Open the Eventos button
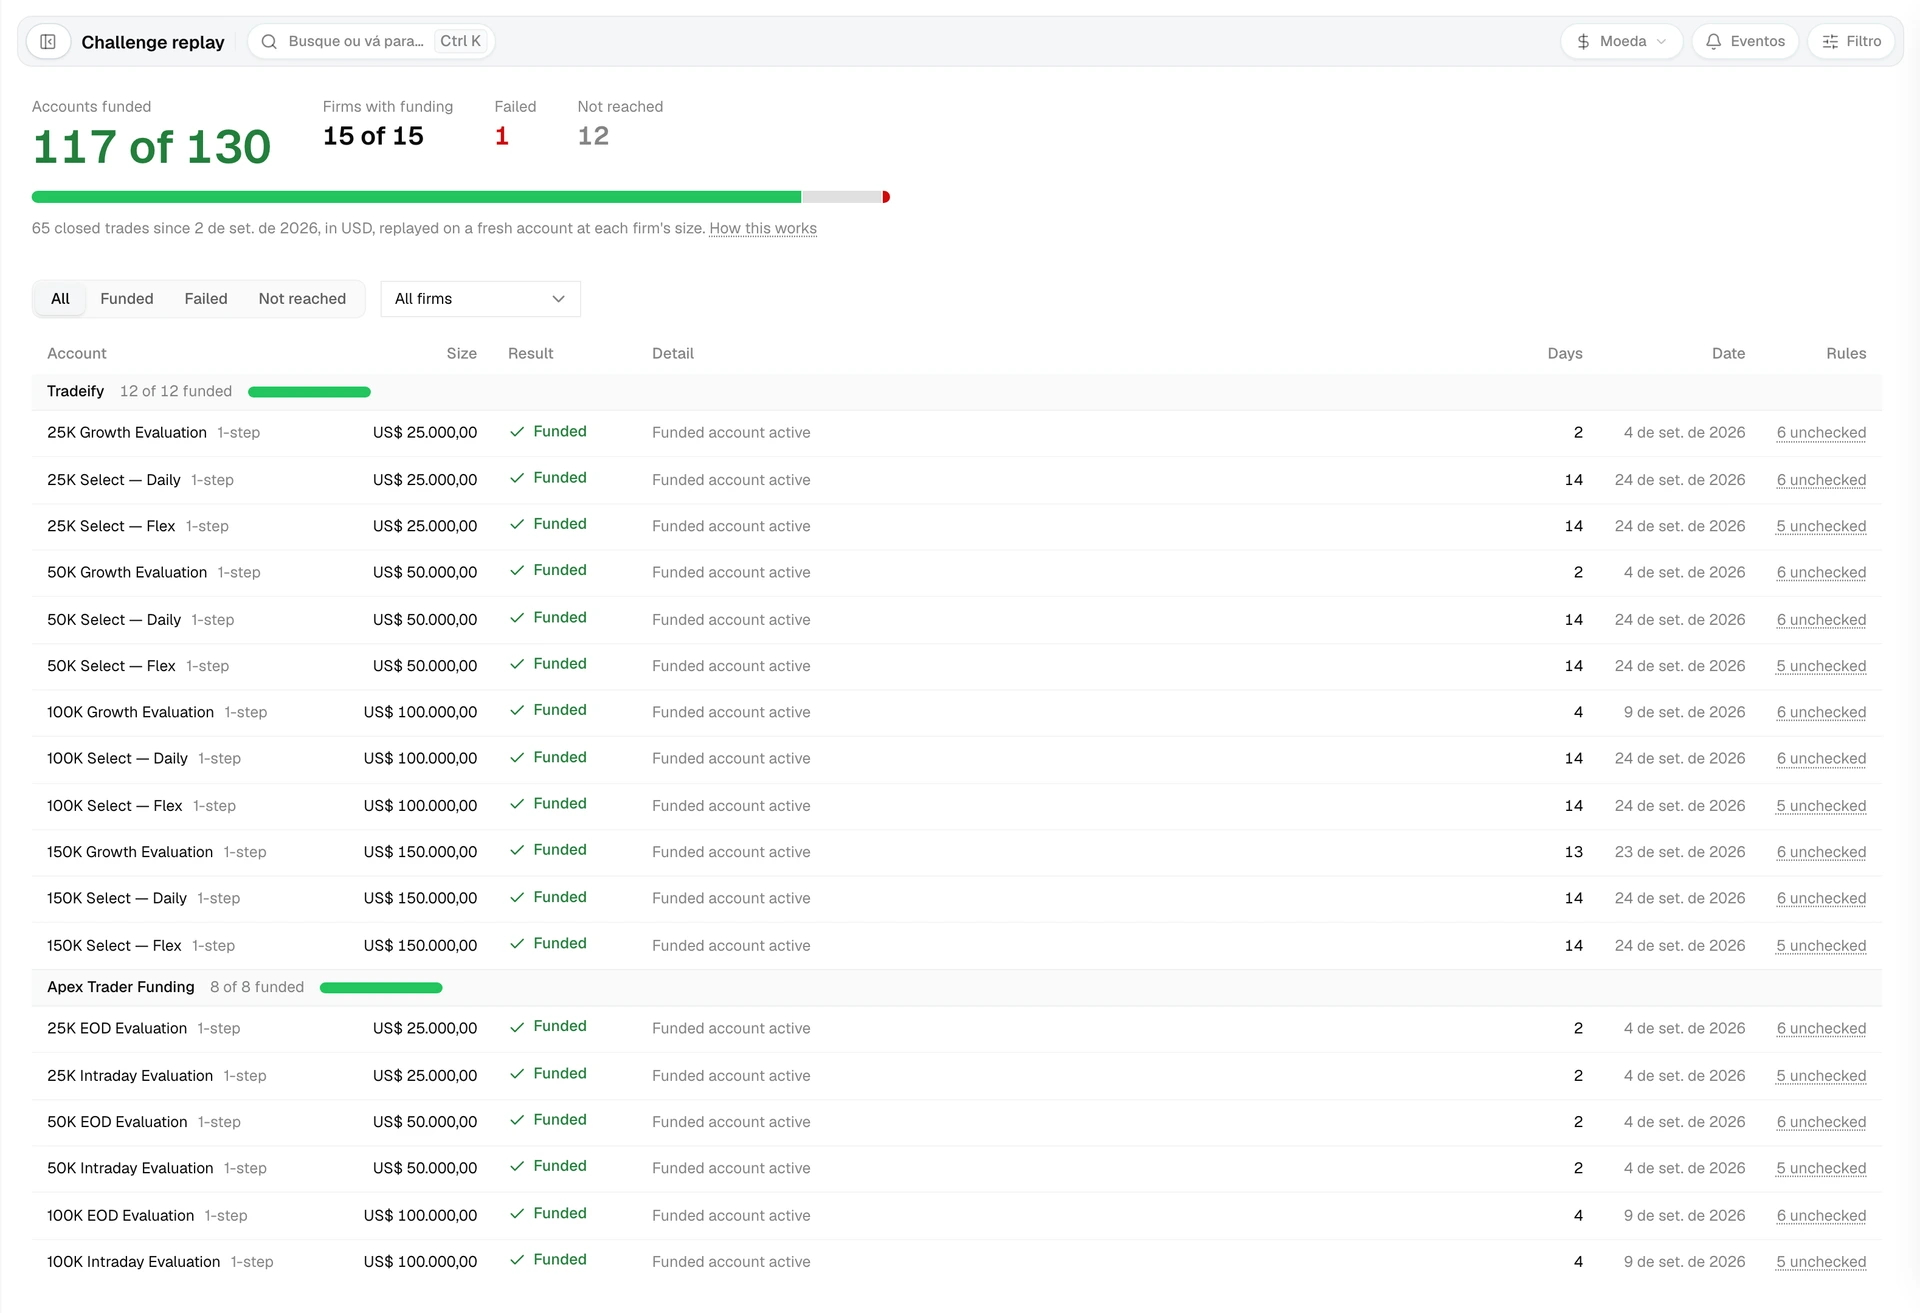The image size is (1920, 1313). (1745, 42)
